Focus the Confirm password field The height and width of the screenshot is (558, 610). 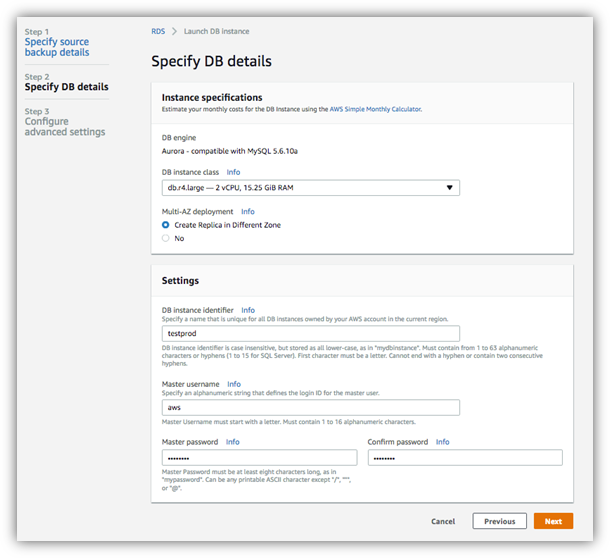click(x=465, y=458)
